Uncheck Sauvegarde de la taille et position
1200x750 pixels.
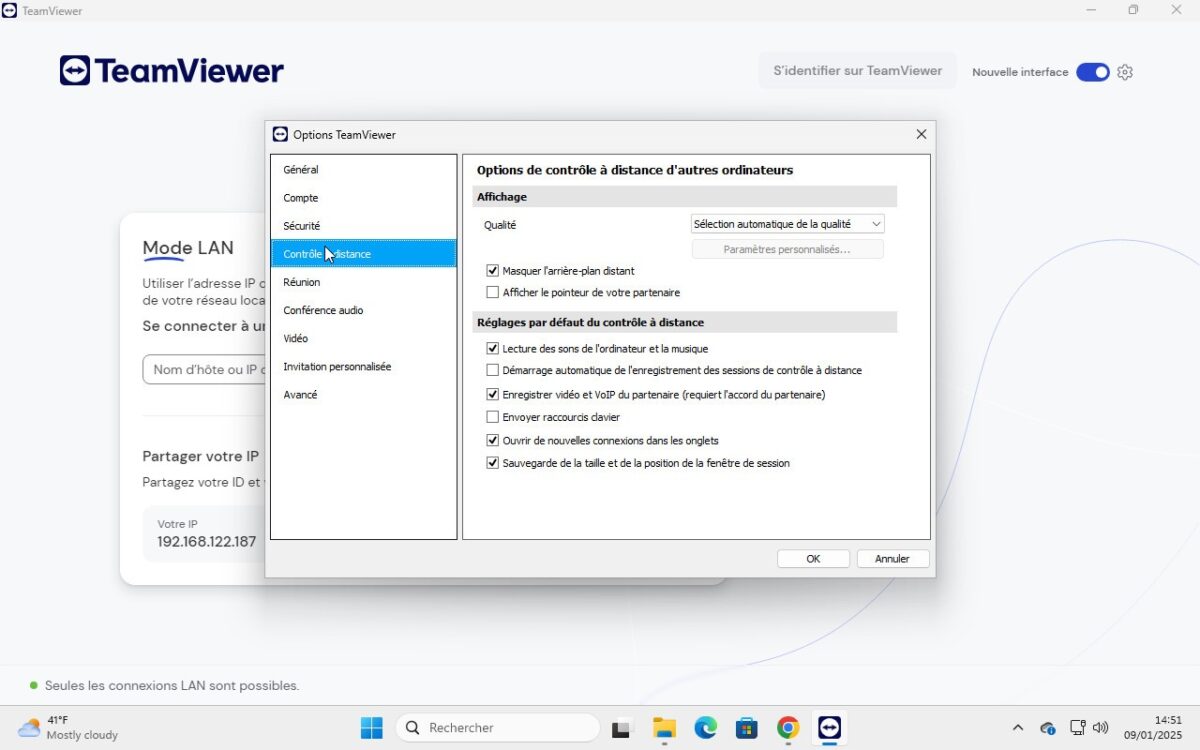pyautogui.click(x=492, y=463)
